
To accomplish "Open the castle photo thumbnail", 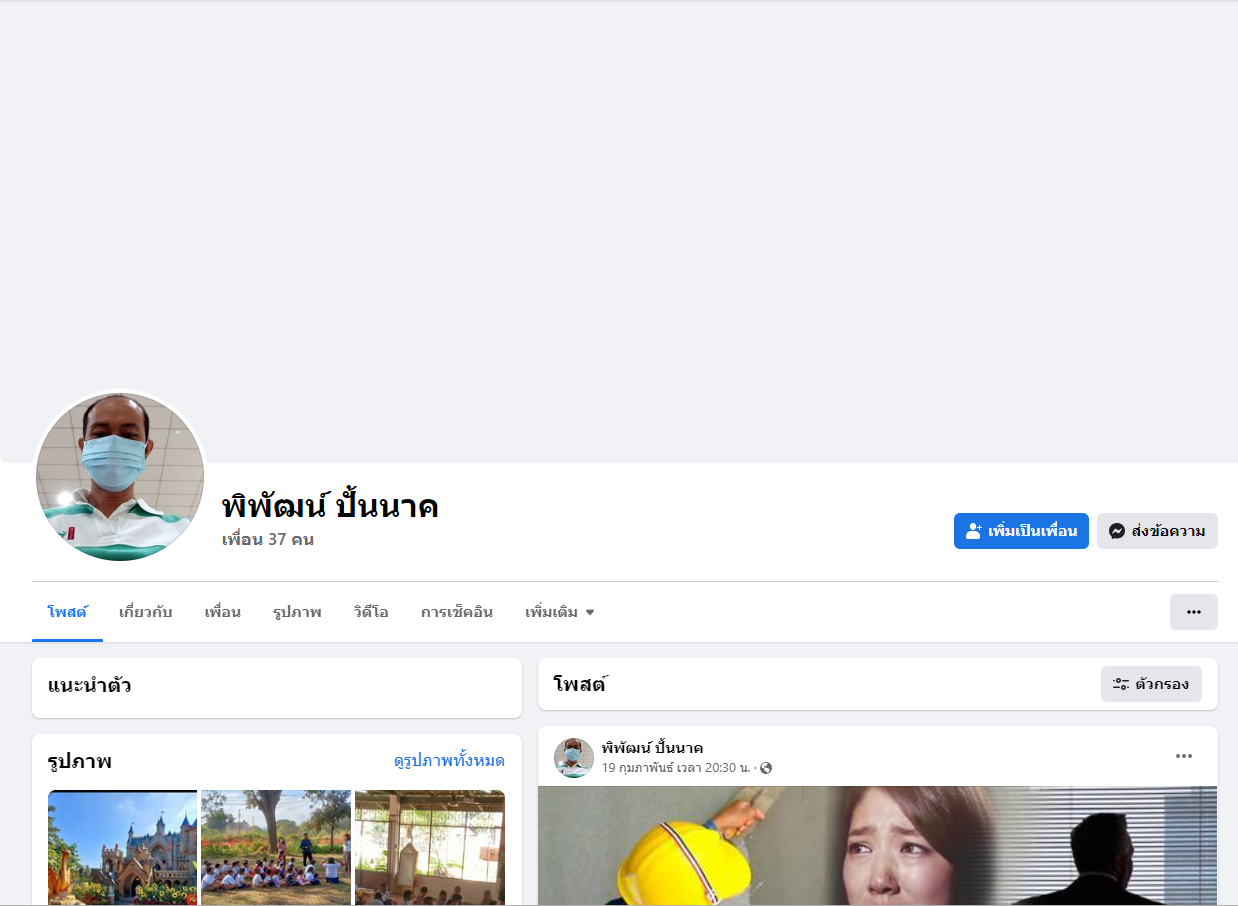I will (x=122, y=848).
